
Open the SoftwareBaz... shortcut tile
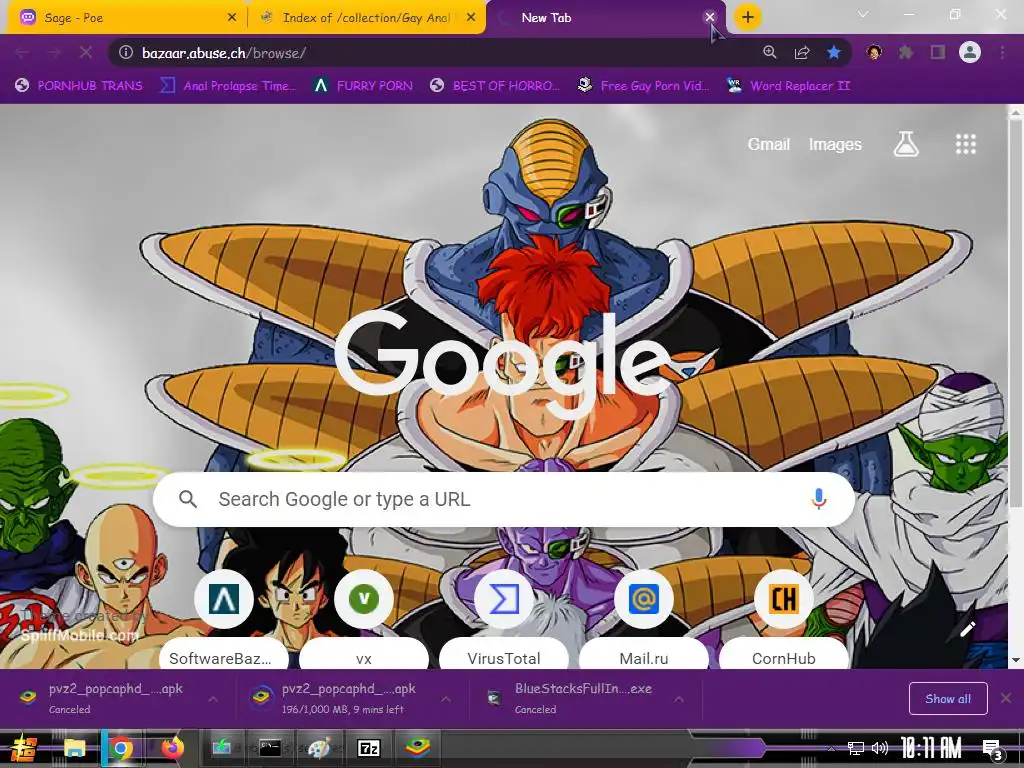224,620
